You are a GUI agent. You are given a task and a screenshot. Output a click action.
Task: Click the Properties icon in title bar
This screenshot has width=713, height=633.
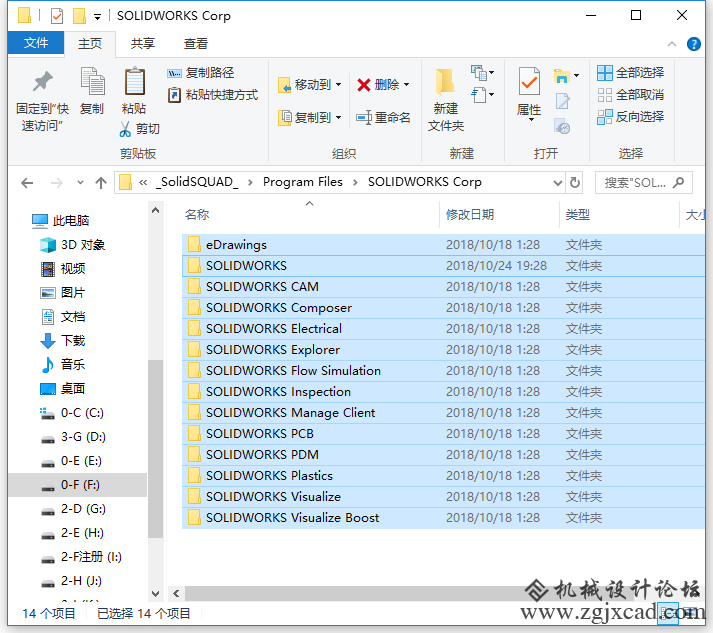(x=57, y=16)
